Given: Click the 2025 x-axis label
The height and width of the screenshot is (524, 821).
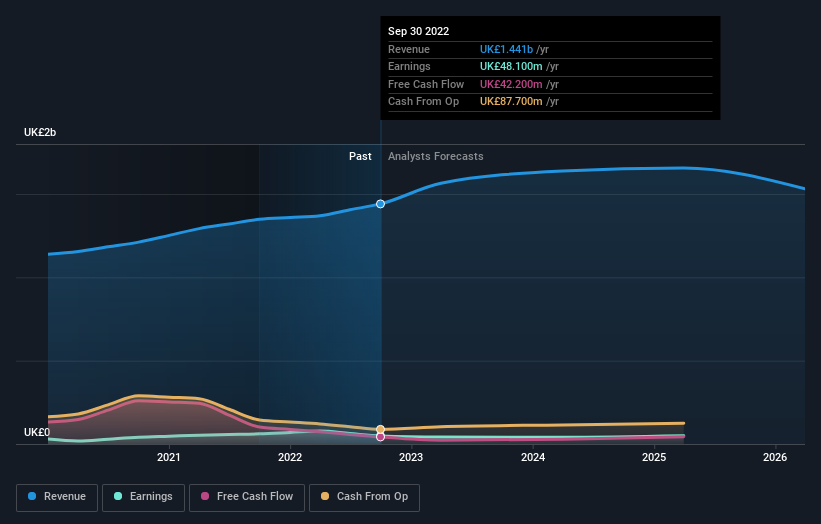Looking at the screenshot, I should [x=654, y=458].
